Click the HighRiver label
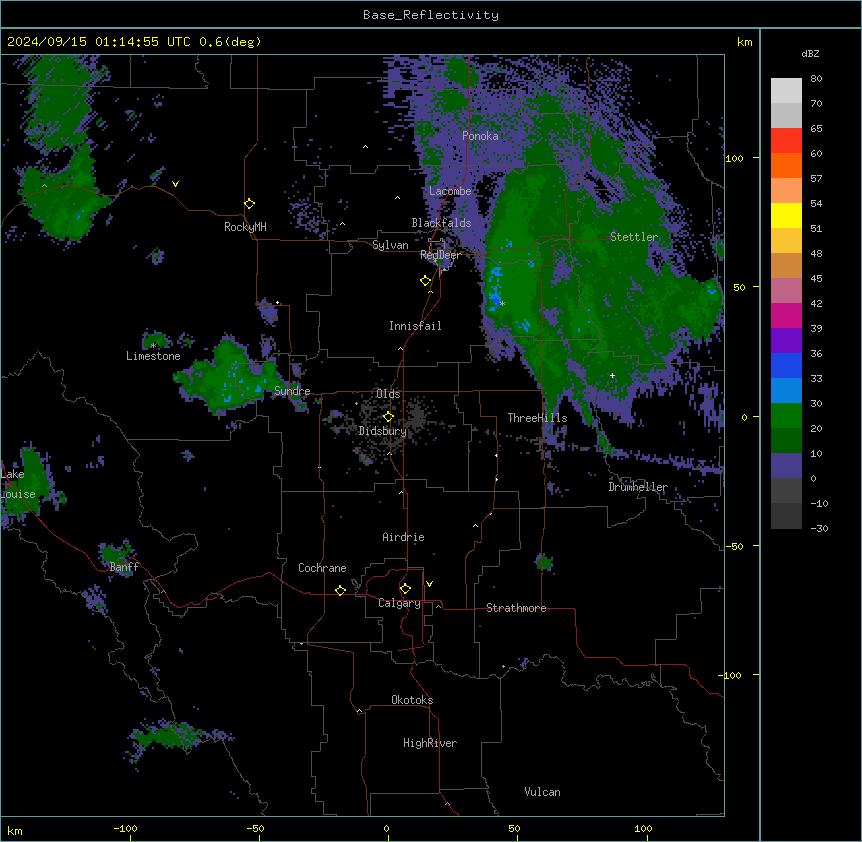This screenshot has height=842, width=862. [x=430, y=743]
